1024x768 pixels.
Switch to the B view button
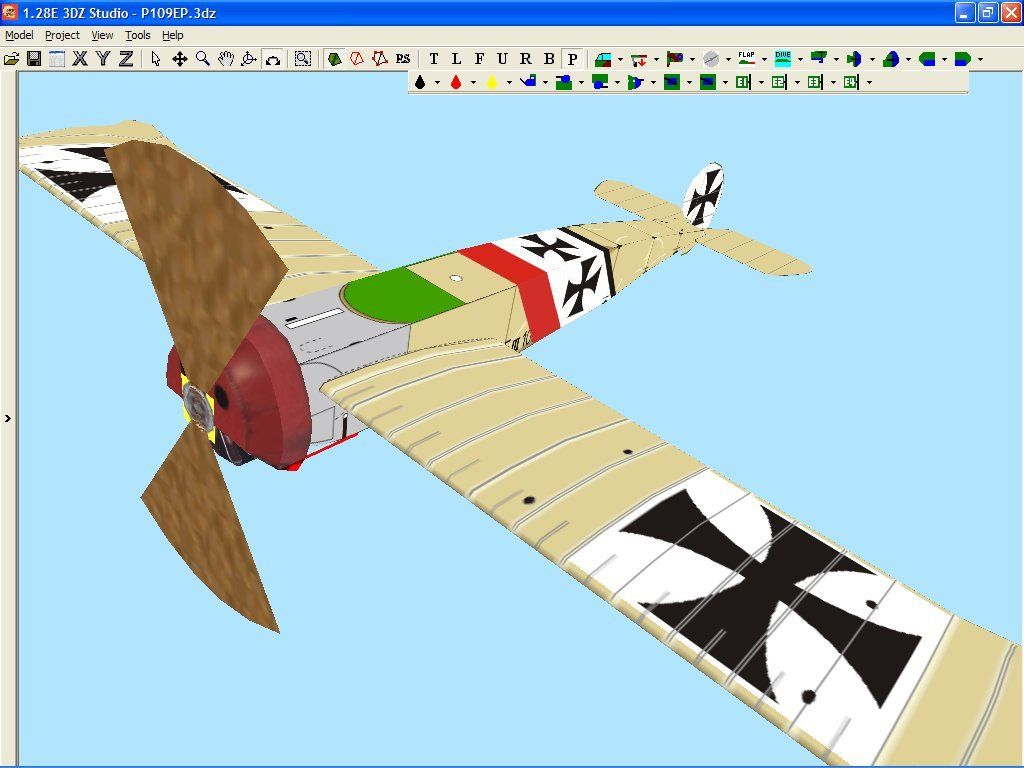click(x=549, y=59)
